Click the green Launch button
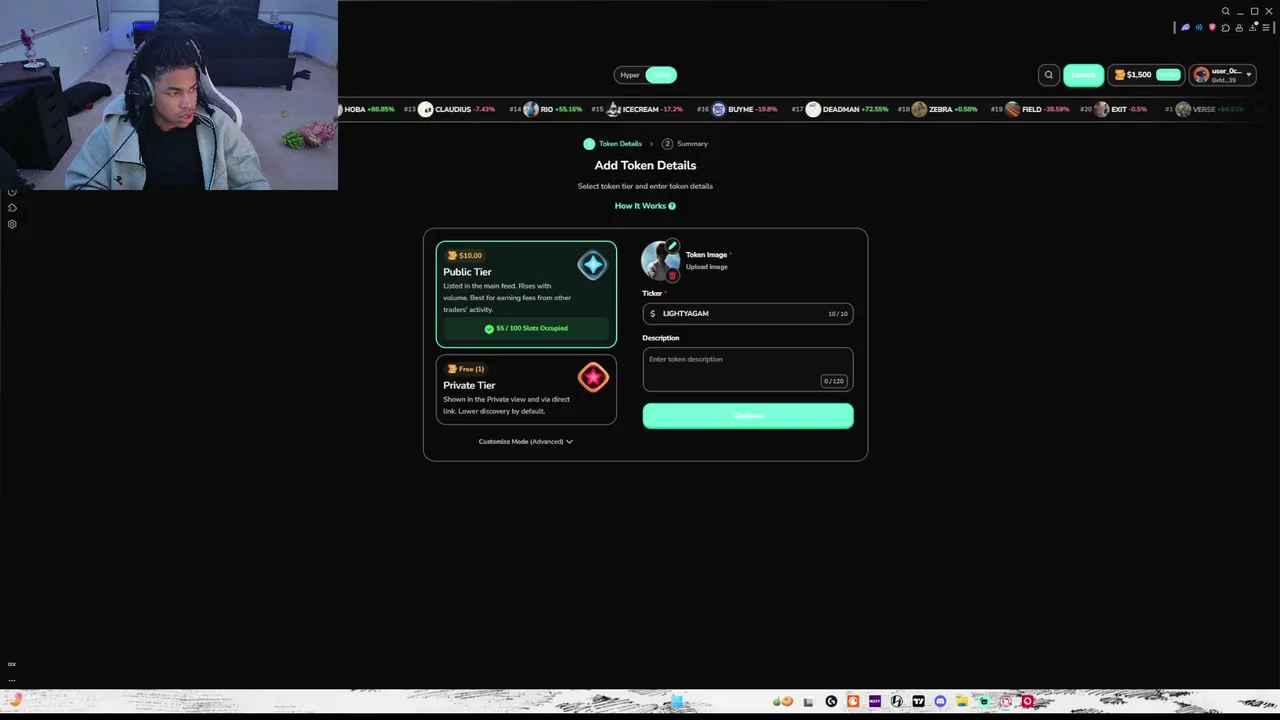The width and height of the screenshot is (1280, 720). click(x=1083, y=75)
